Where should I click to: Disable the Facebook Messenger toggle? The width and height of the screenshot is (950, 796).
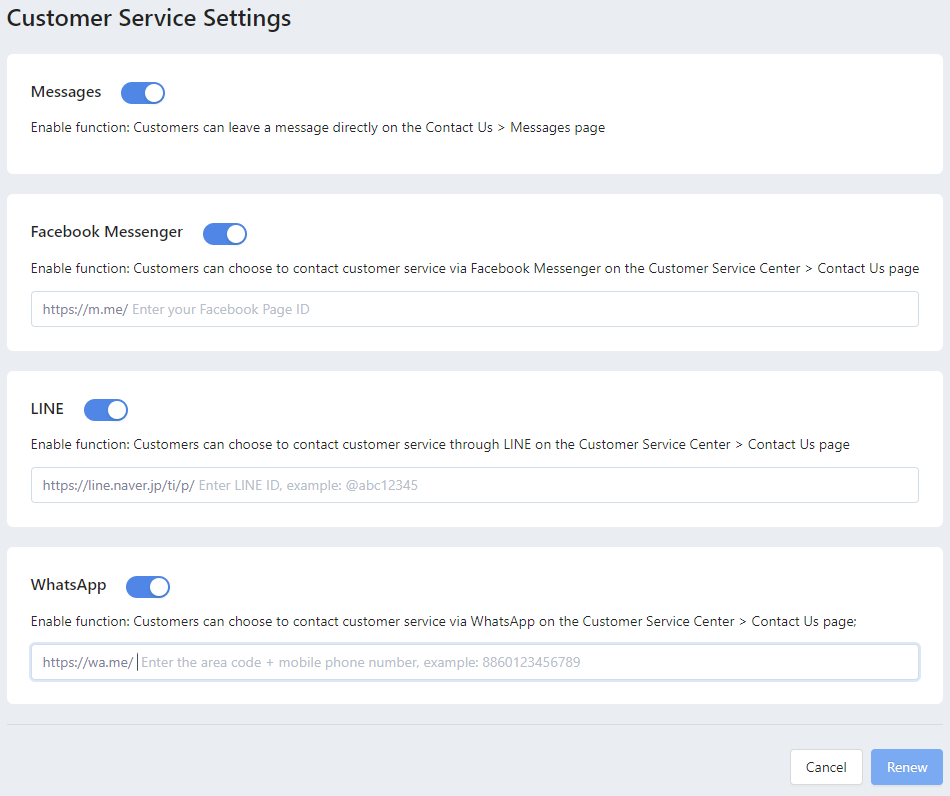point(225,233)
